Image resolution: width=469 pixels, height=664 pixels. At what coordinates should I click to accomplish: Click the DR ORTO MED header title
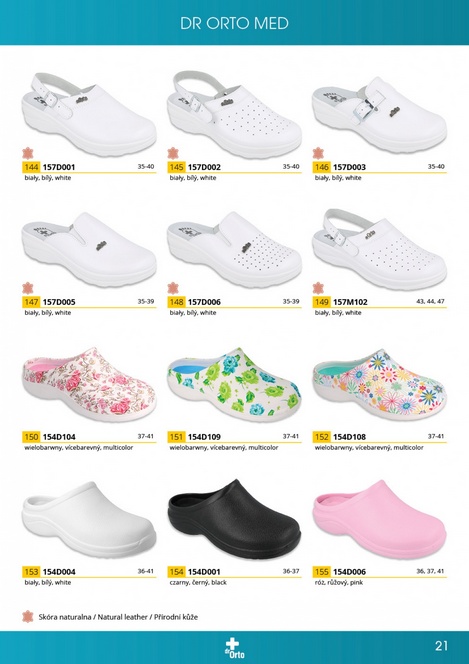point(234,23)
